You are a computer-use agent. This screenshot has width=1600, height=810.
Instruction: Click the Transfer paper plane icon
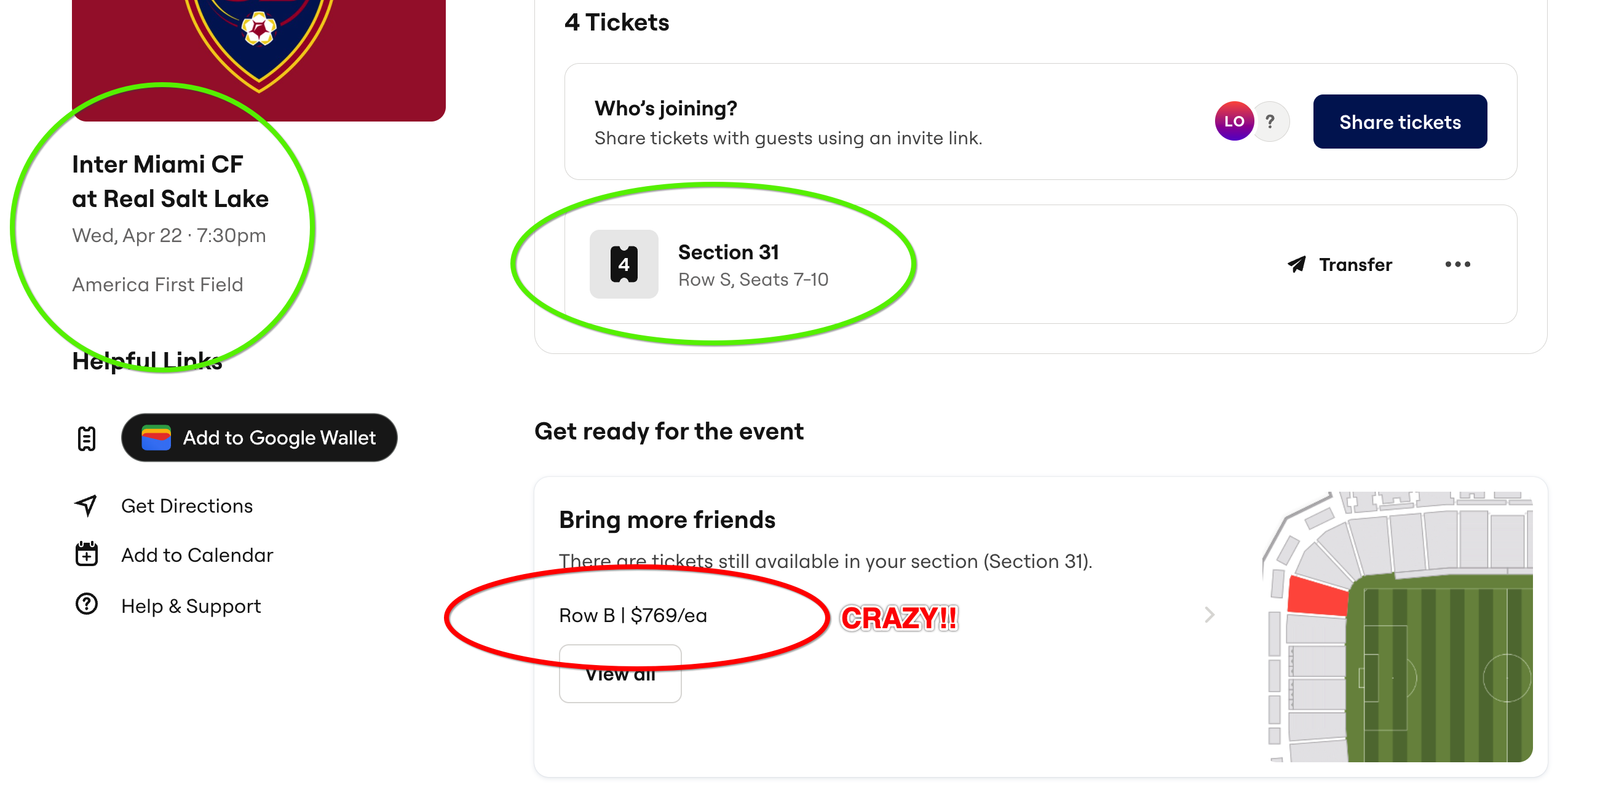point(1297,264)
